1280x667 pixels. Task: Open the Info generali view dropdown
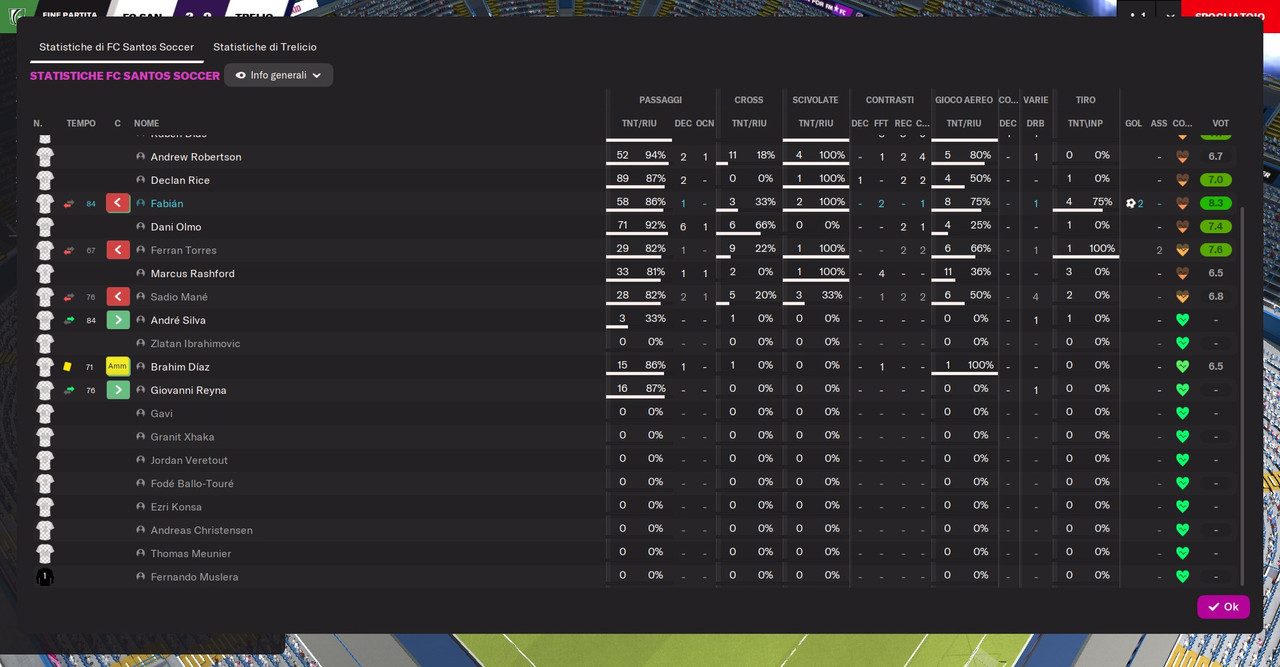click(278, 75)
